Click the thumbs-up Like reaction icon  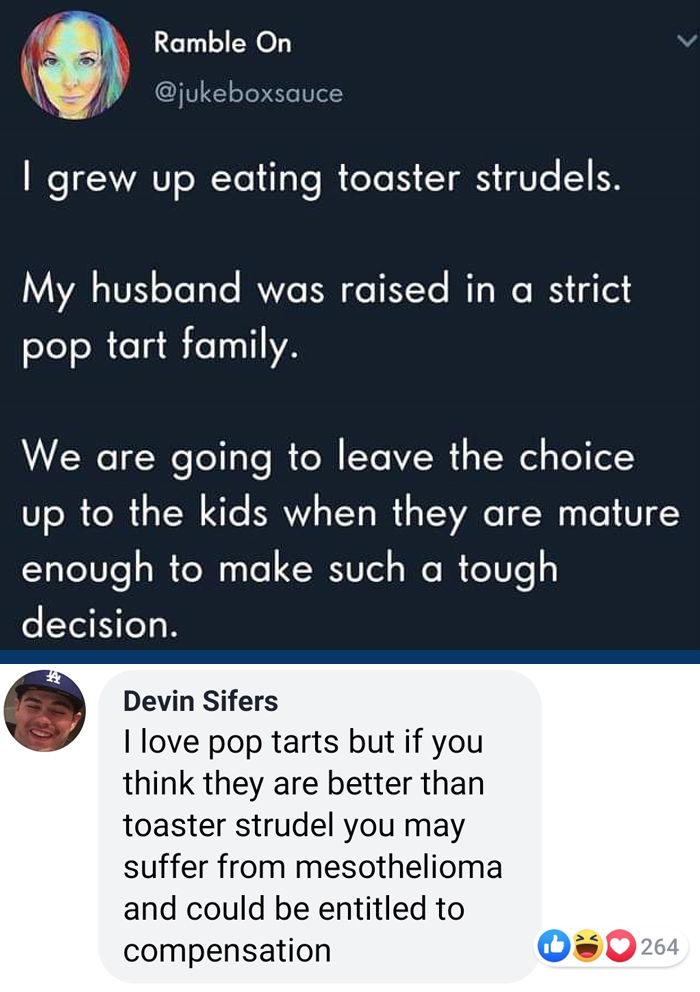tap(553, 946)
